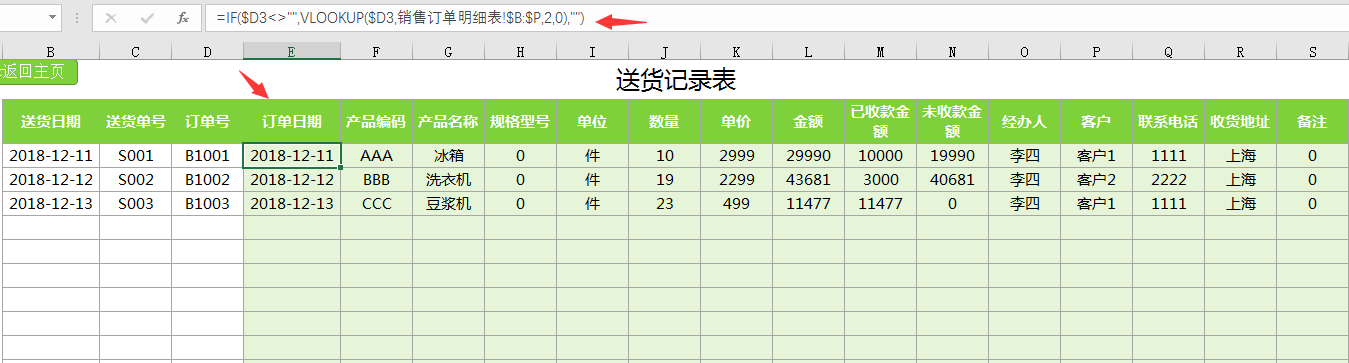Select column C header
Viewport: 1349px width, 363px height.
pyautogui.click(x=135, y=51)
